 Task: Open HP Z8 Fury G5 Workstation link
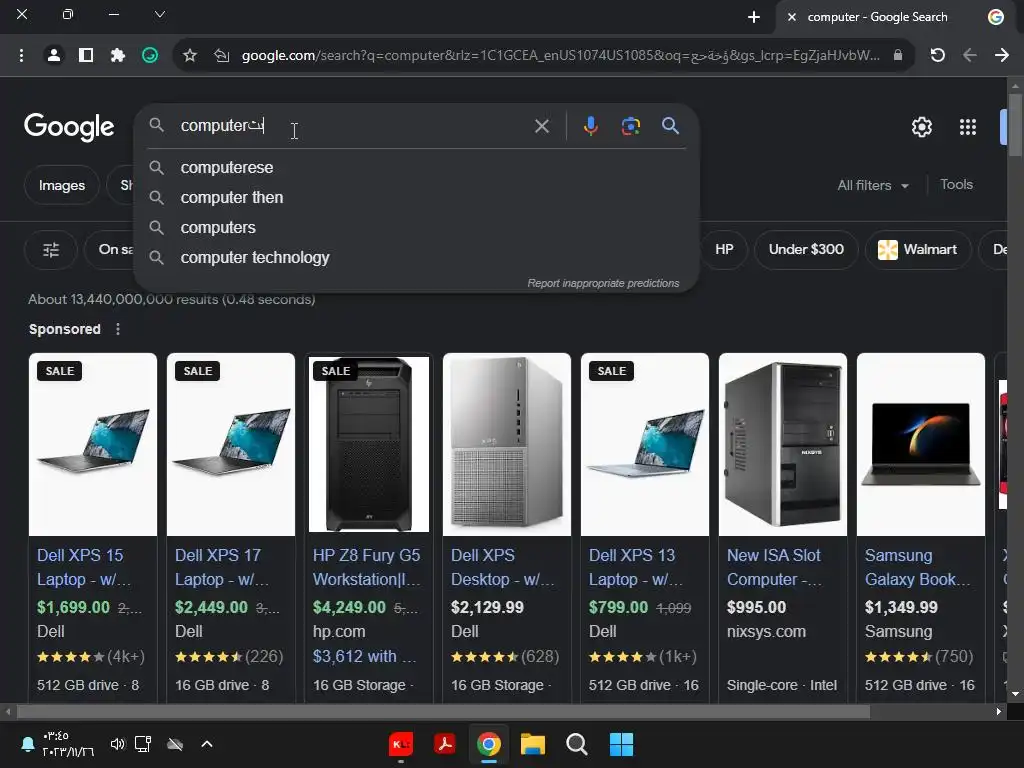(367, 568)
